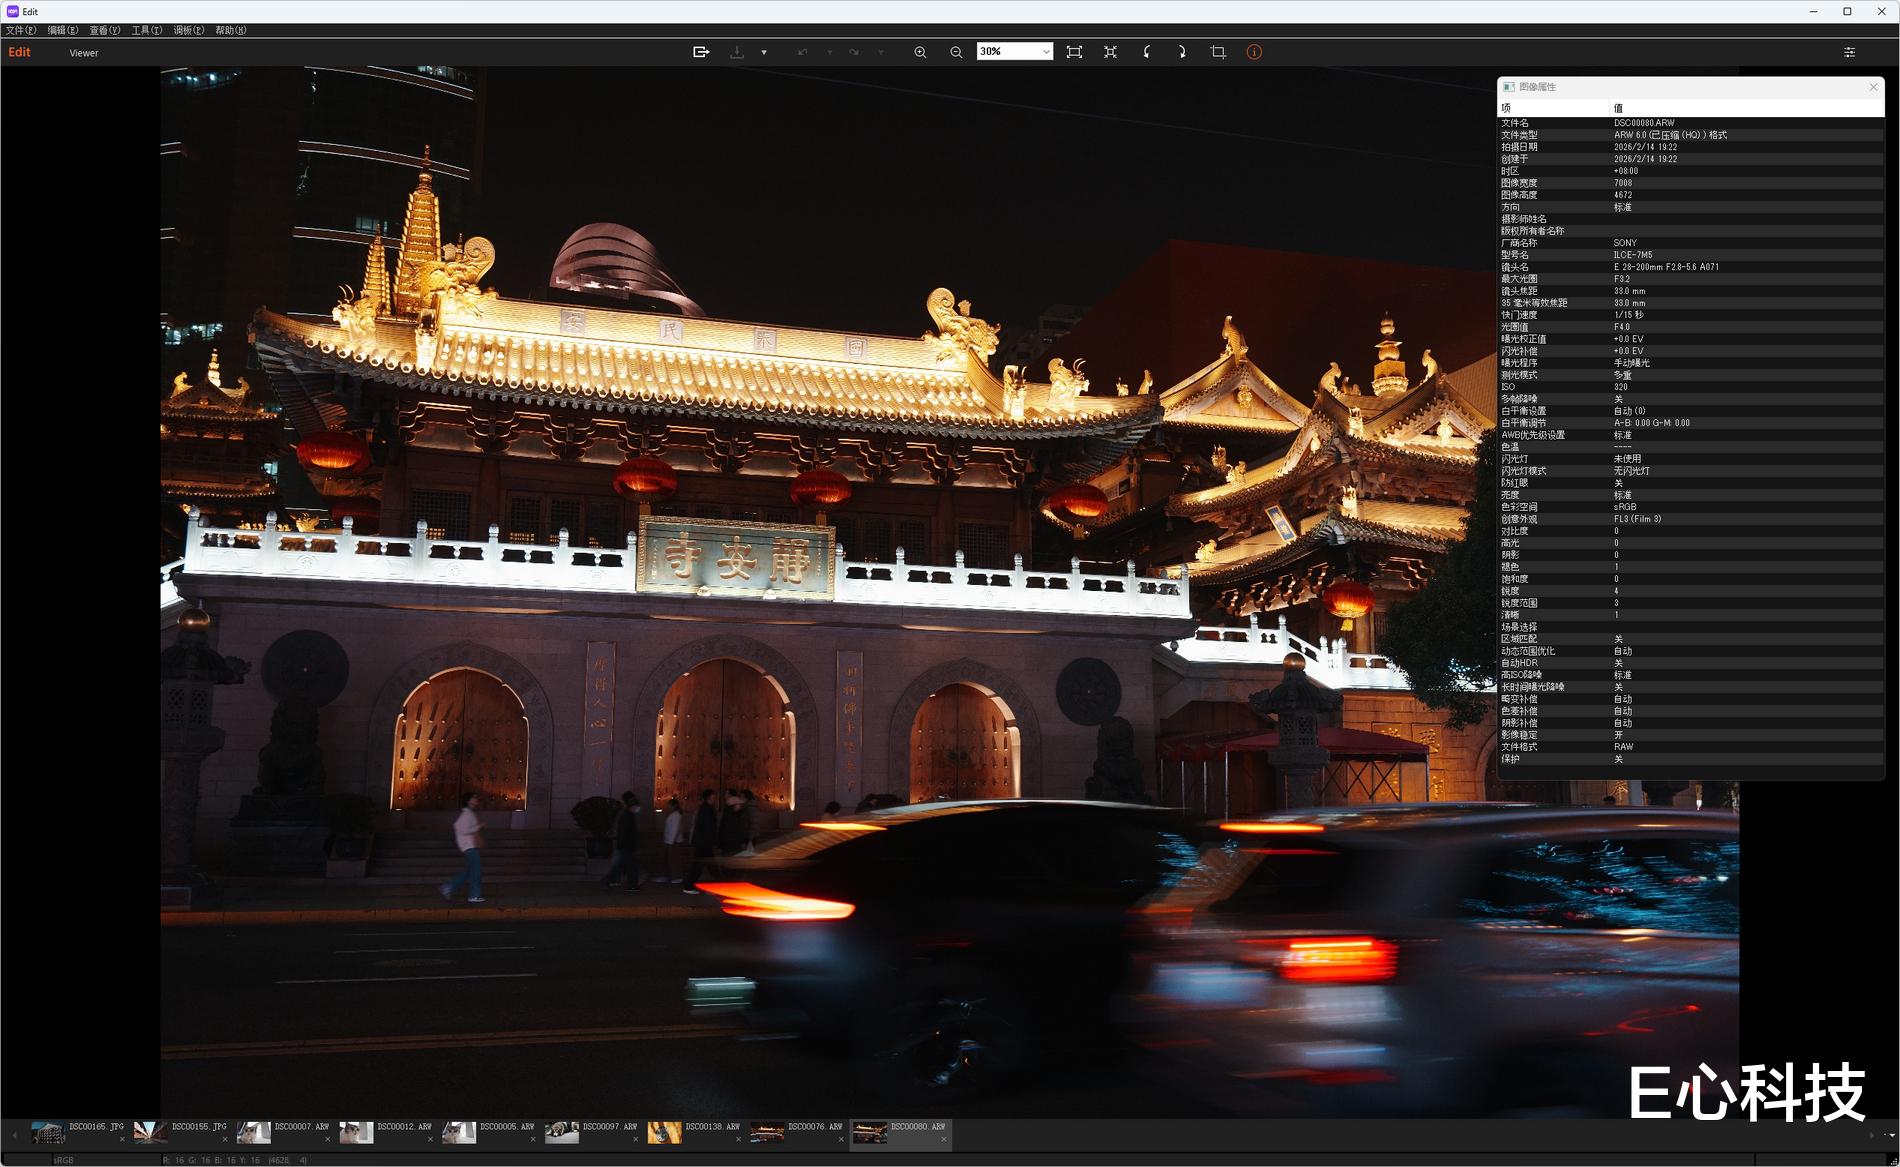Rotate image counterclockwise
This screenshot has width=1900, height=1167.
click(1146, 52)
